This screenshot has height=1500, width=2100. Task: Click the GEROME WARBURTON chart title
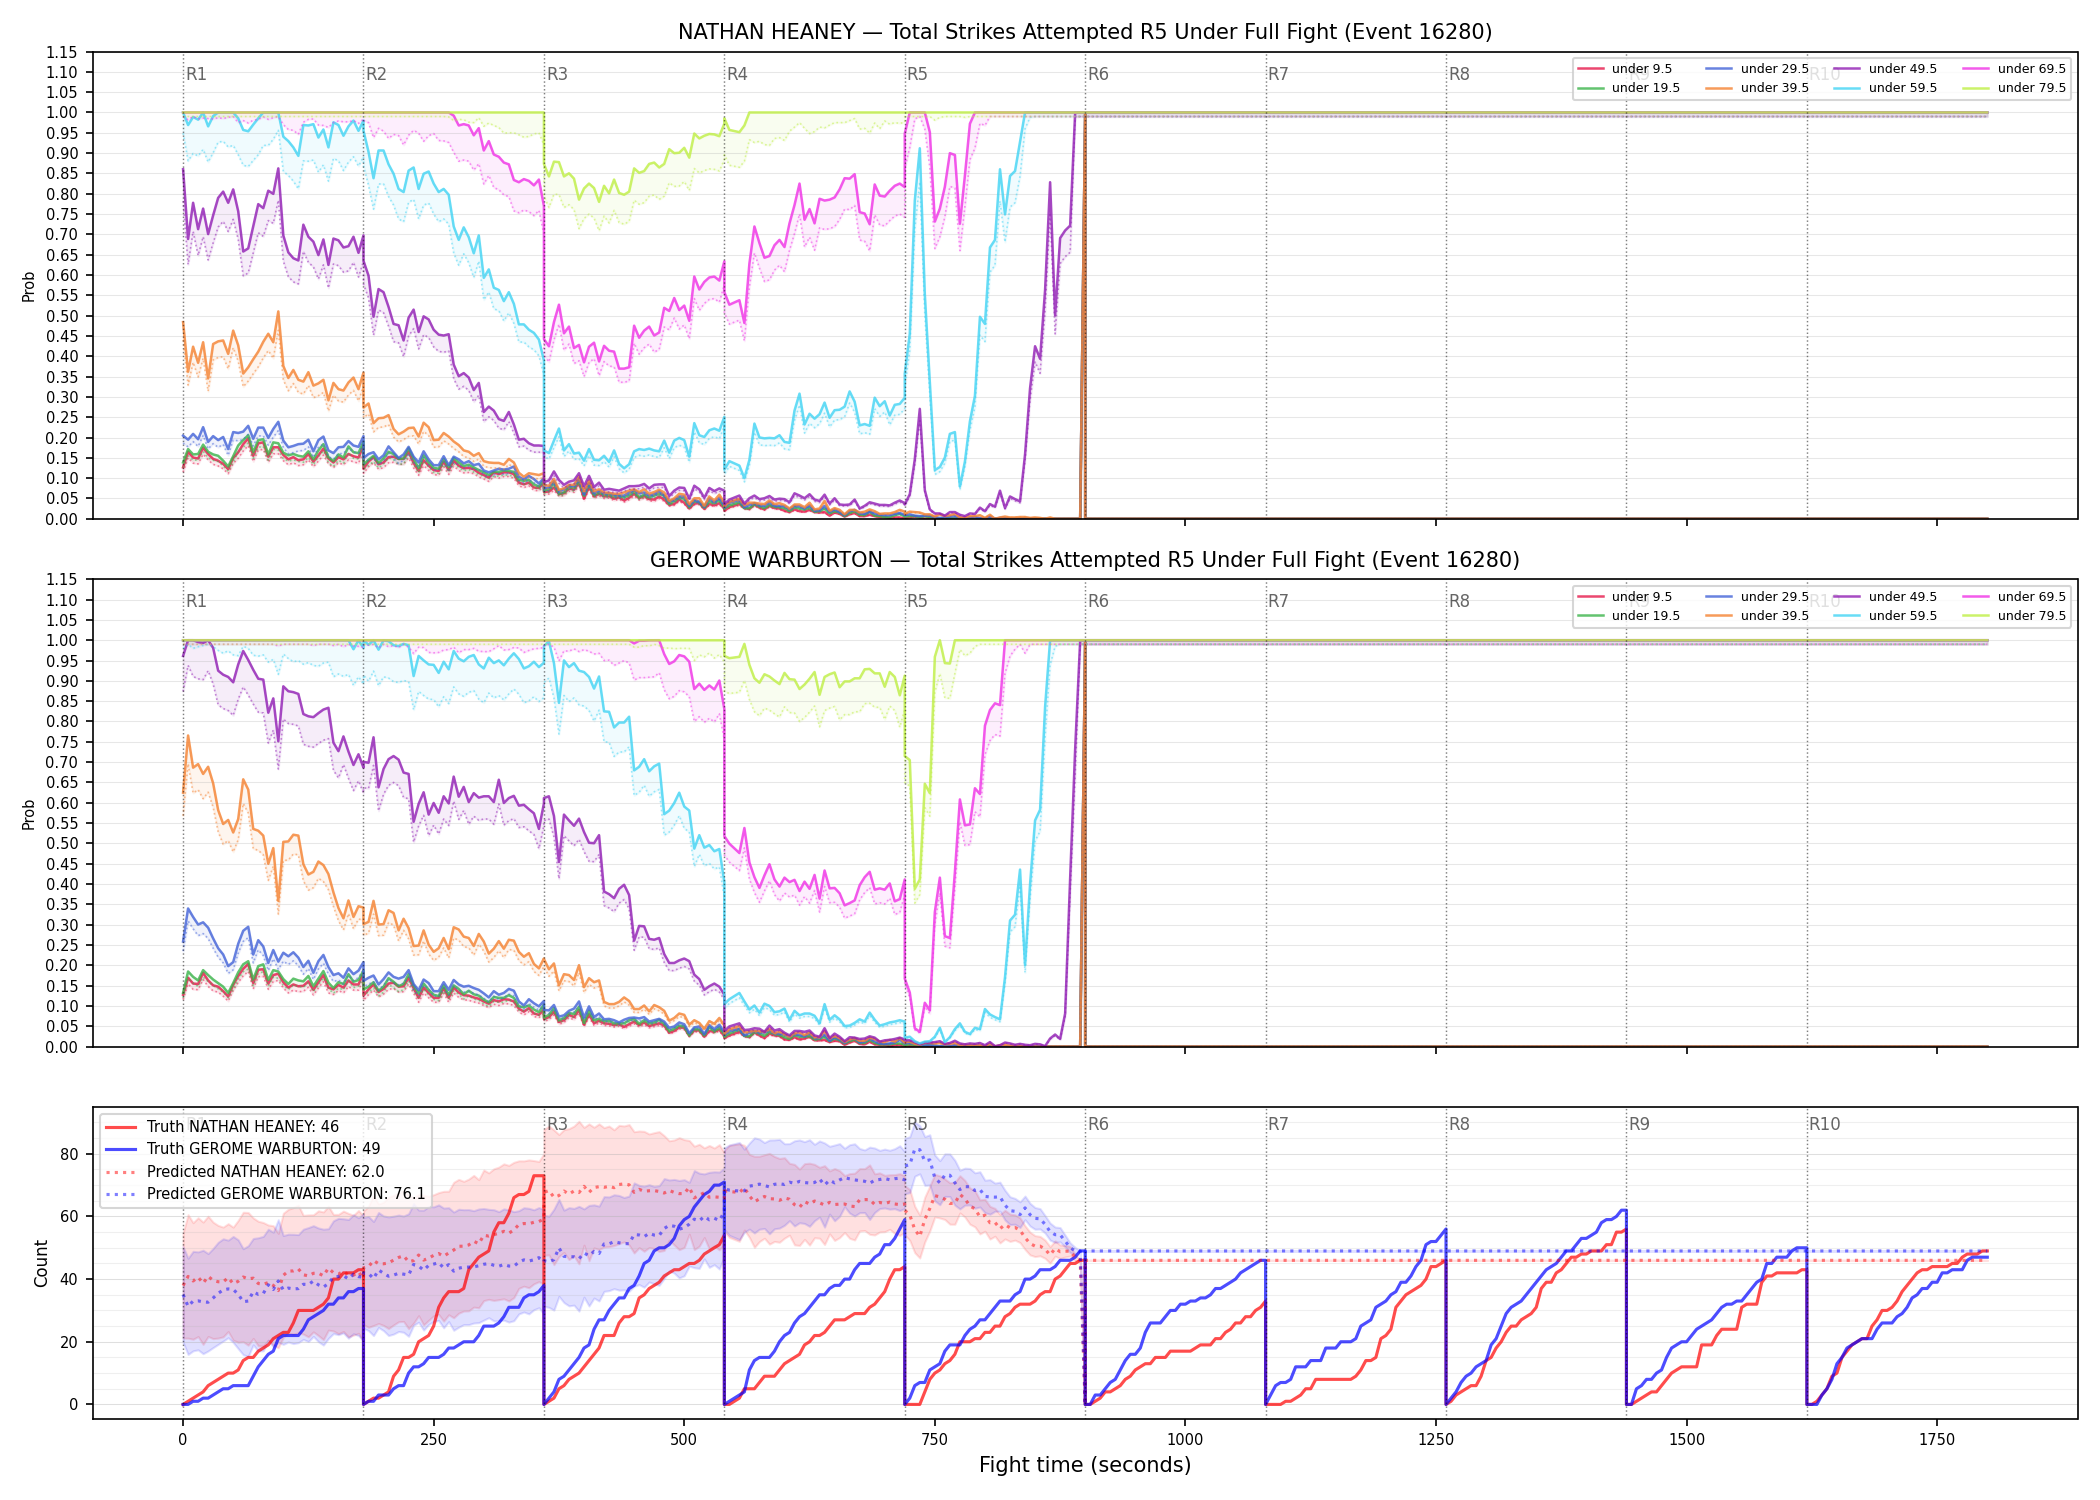(1085, 560)
